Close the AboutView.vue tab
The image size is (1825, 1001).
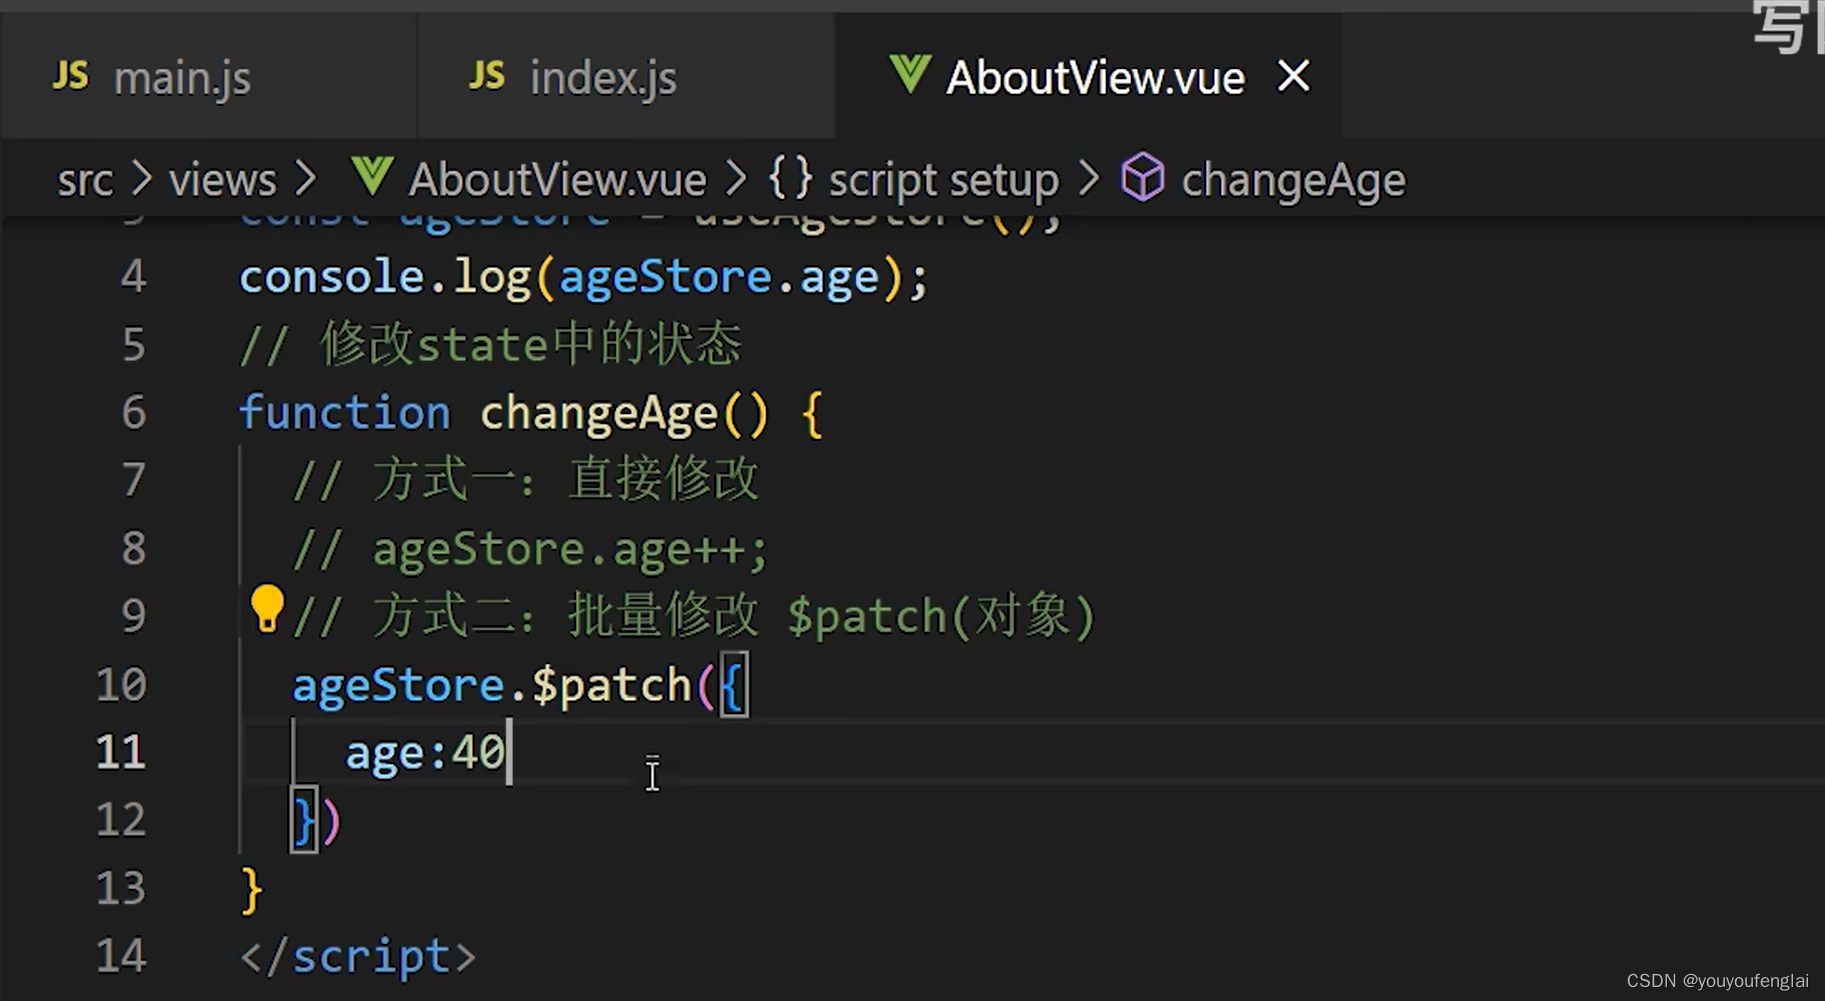coord(1294,76)
